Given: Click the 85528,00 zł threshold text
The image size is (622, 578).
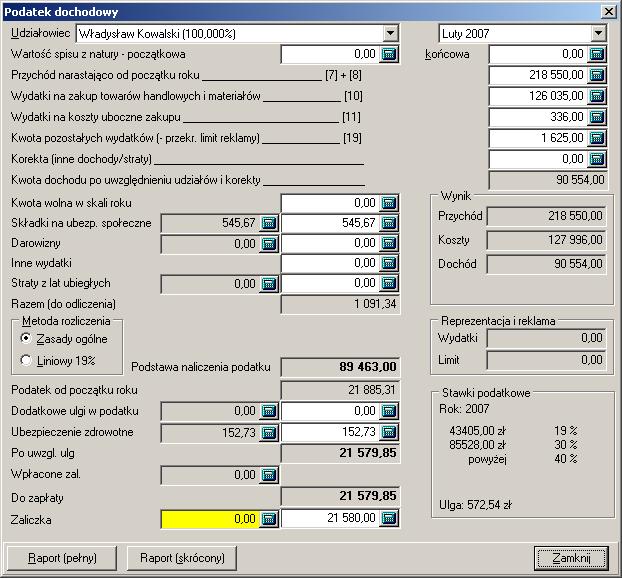Looking at the screenshot, I should click(478, 445).
